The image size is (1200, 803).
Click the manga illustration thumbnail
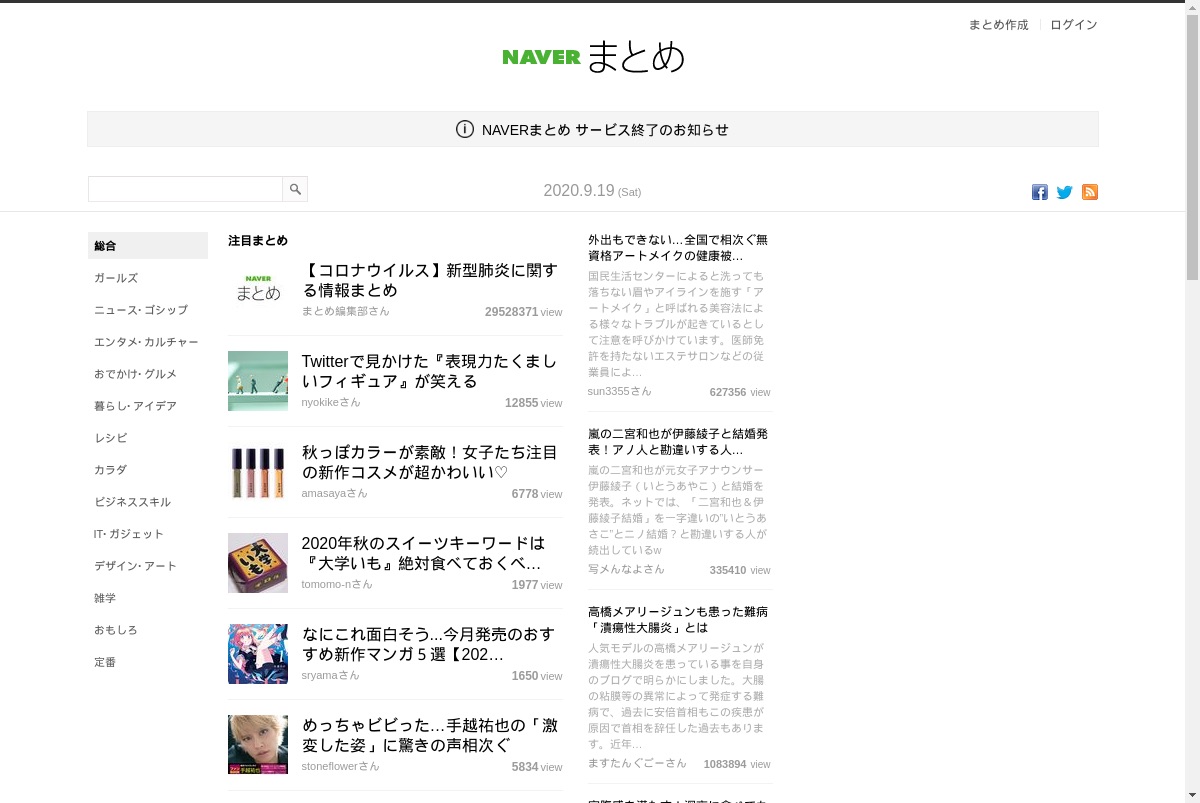coord(258,654)
